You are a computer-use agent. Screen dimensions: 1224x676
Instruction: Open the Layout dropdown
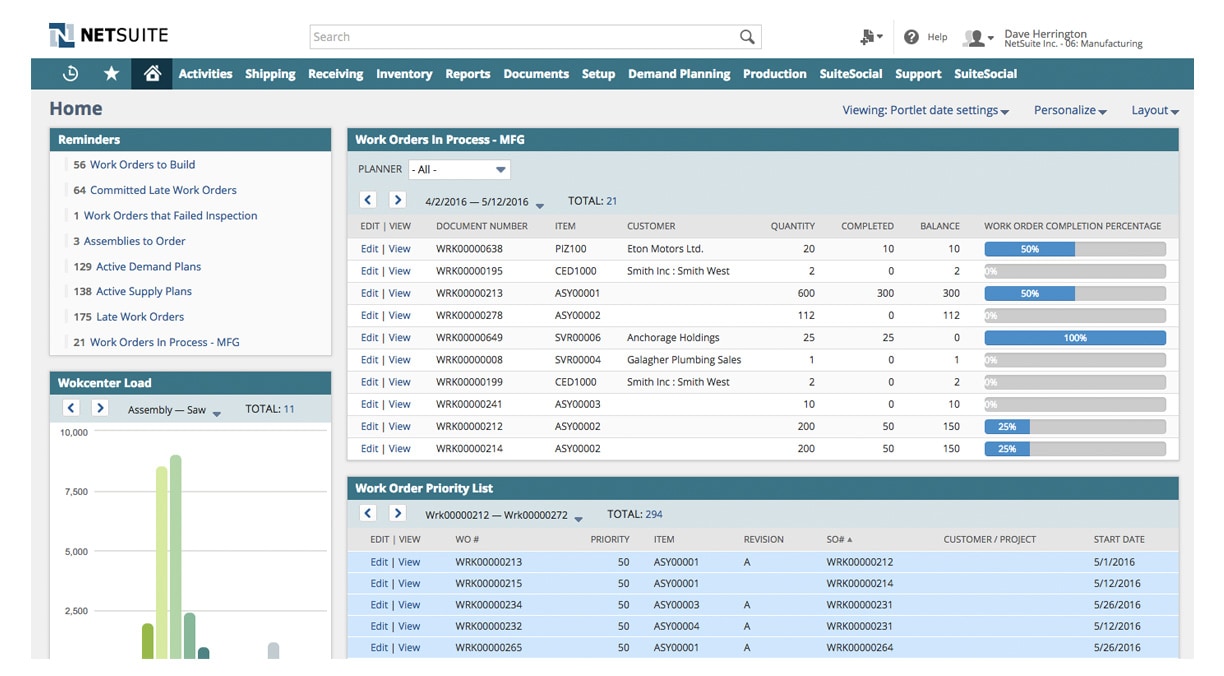[1155, 111]
